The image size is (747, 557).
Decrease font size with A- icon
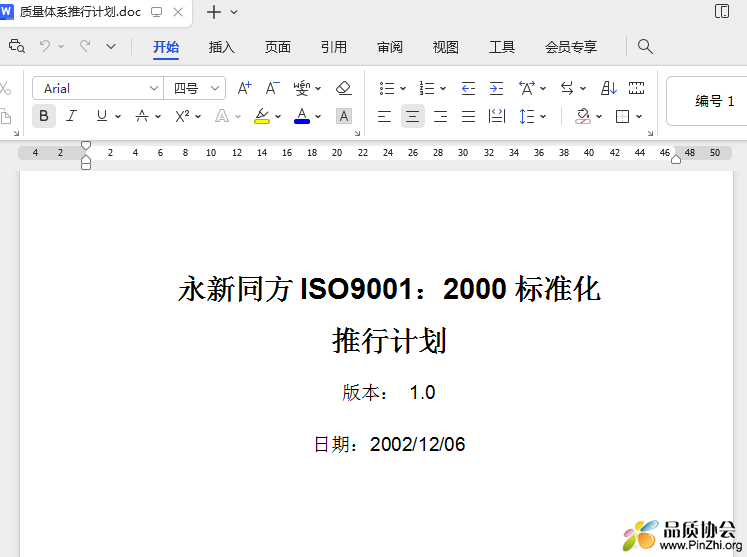click(x=273, y=88)
